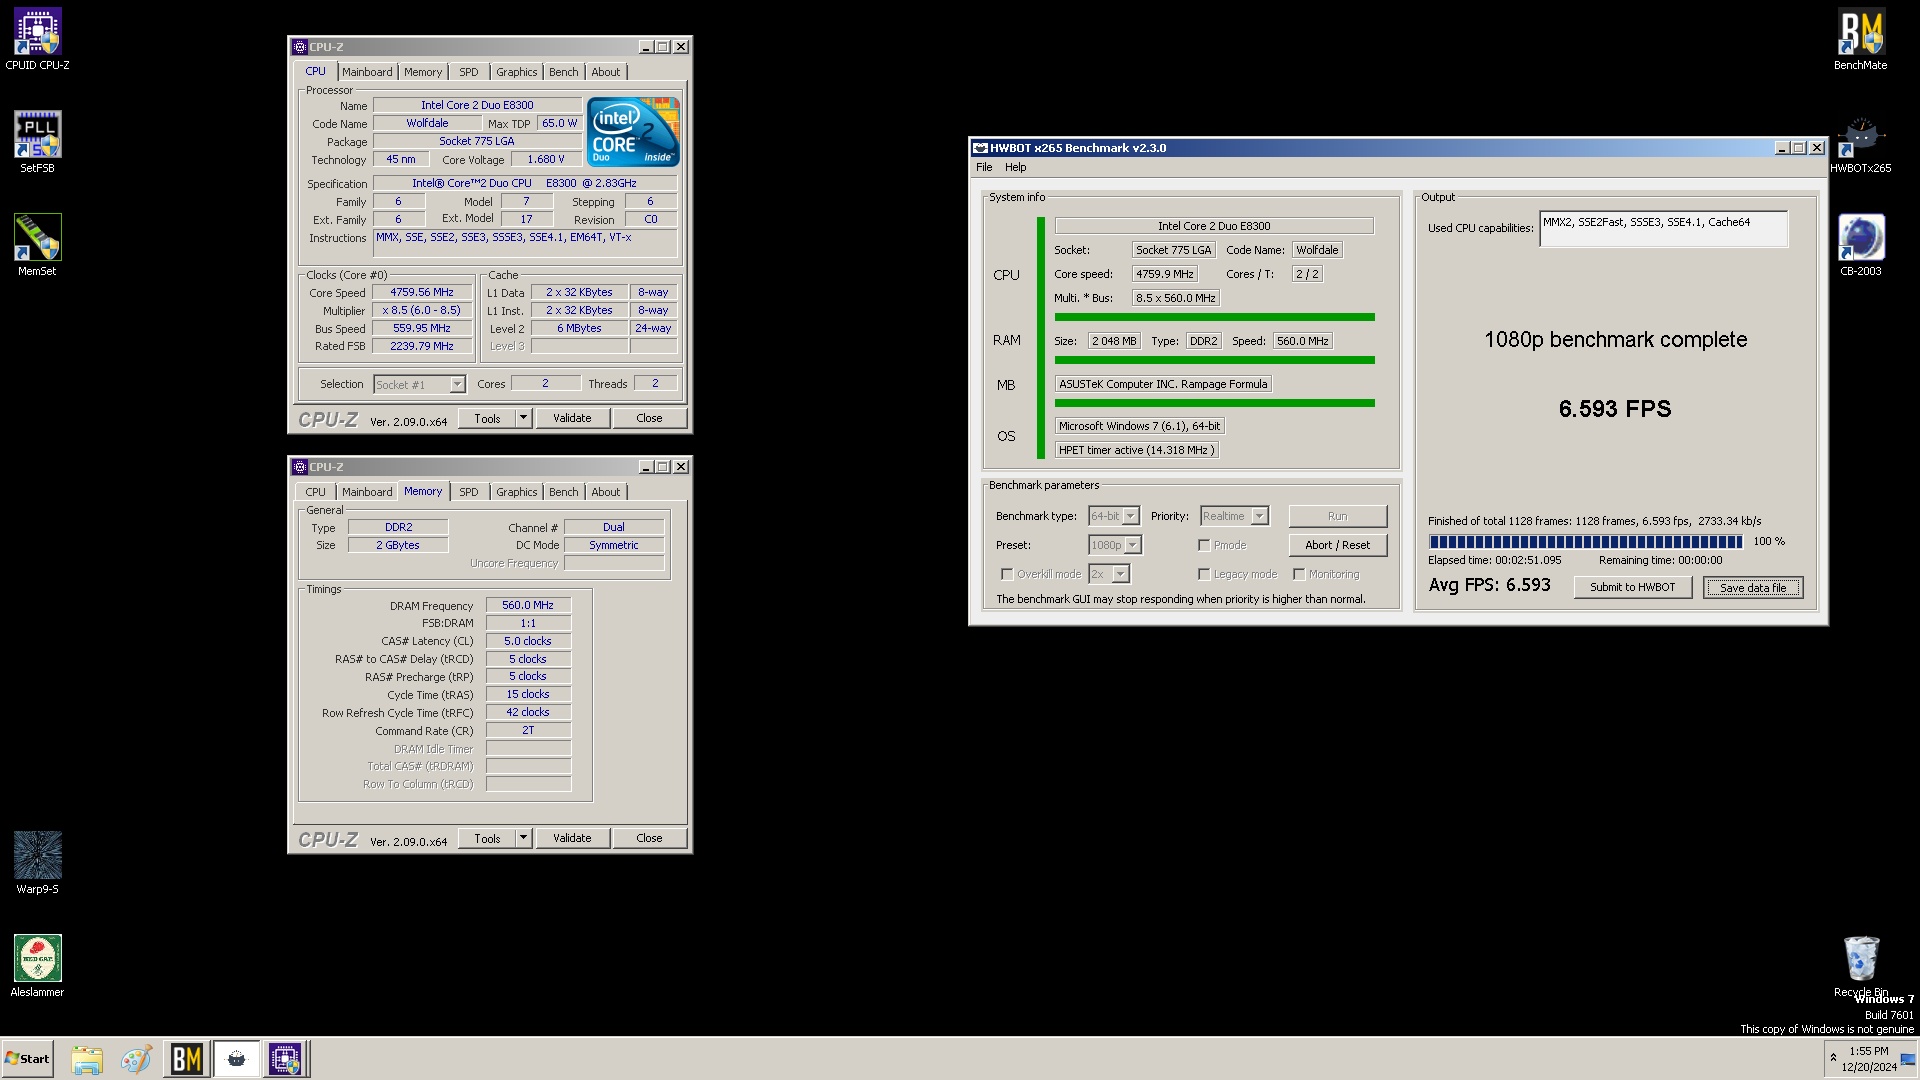The image size is (1920, 1080).
Task: Click Tools button in bottom CPU-Z window
Action: click(487, 838)
